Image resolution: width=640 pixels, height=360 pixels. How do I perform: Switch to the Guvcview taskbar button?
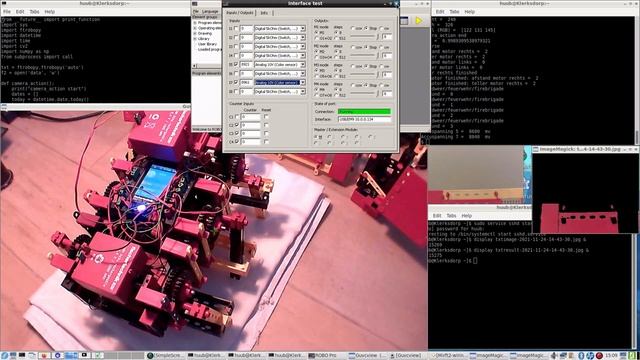(367, 356)
